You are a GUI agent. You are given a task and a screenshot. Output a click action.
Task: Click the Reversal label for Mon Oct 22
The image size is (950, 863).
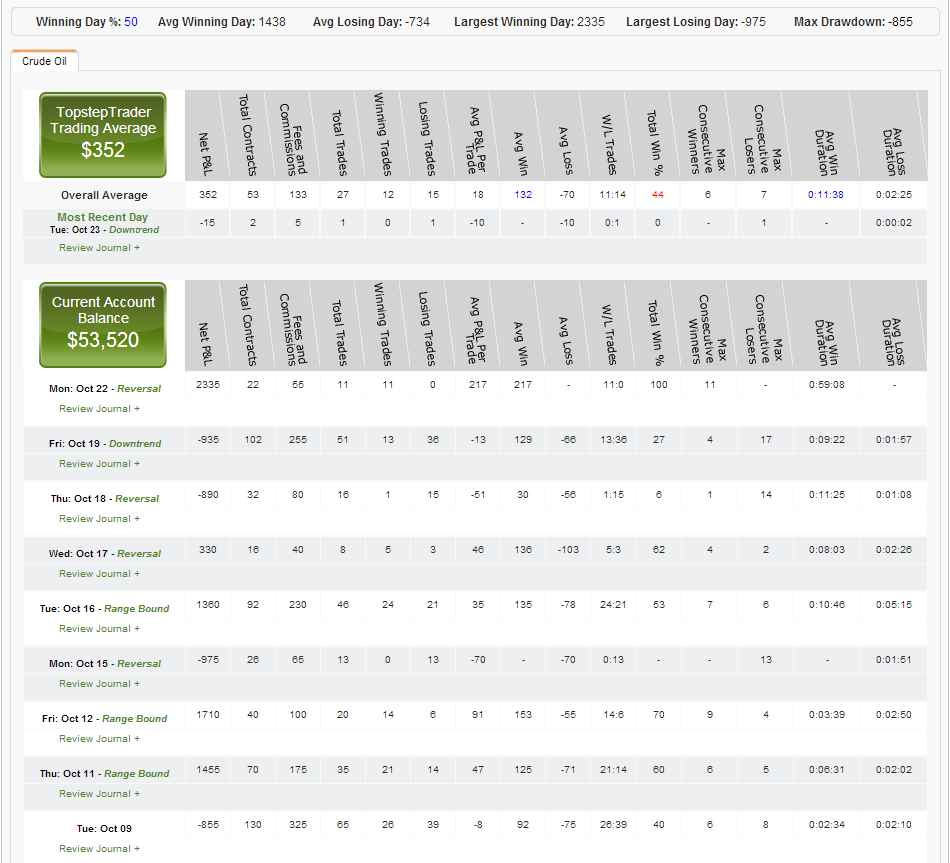[139, 389]
